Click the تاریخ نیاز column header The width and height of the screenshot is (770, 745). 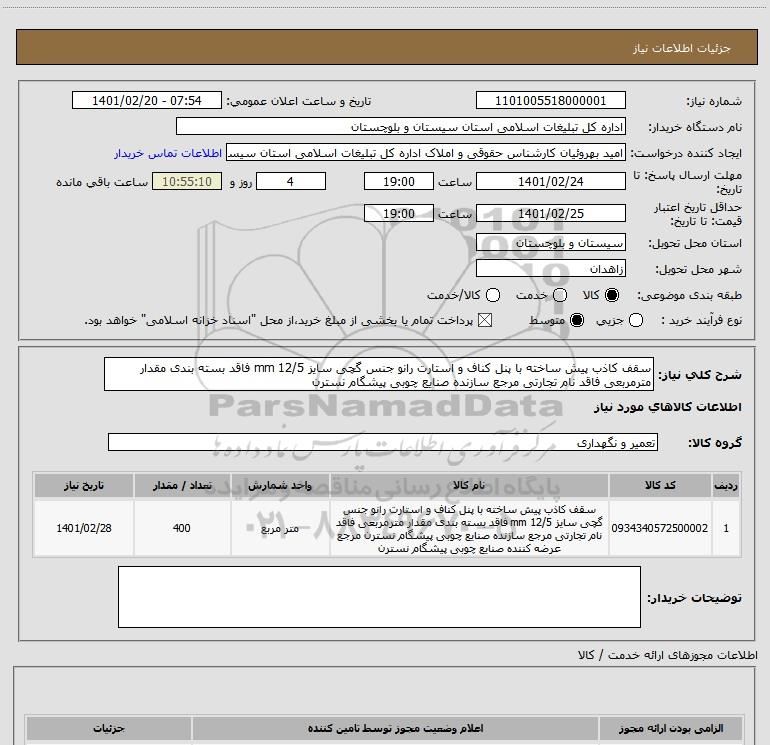[x=83, y=486]
